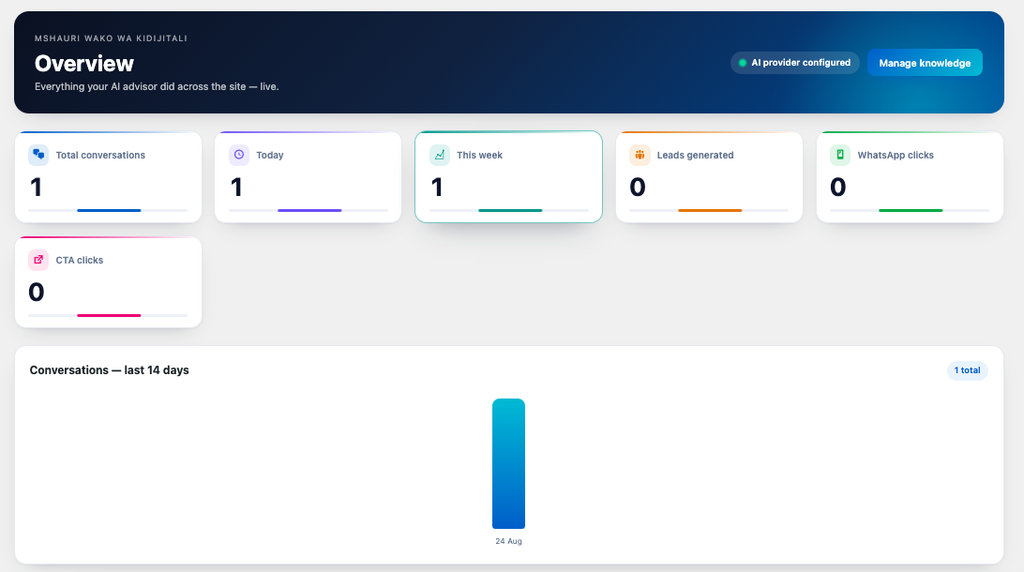Click the green progress bar under WhatsApp clicks
1024x572 pixels.
point(910,210)
